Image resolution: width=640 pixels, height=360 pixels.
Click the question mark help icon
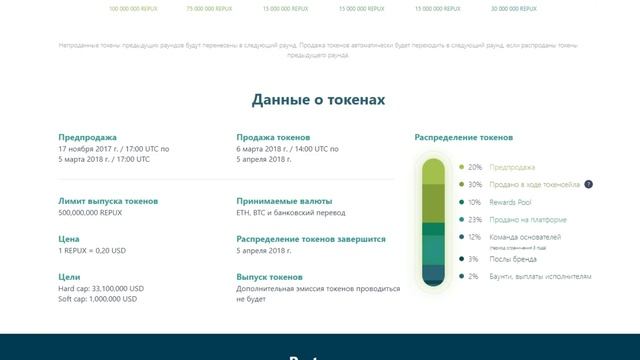[588, 184]
